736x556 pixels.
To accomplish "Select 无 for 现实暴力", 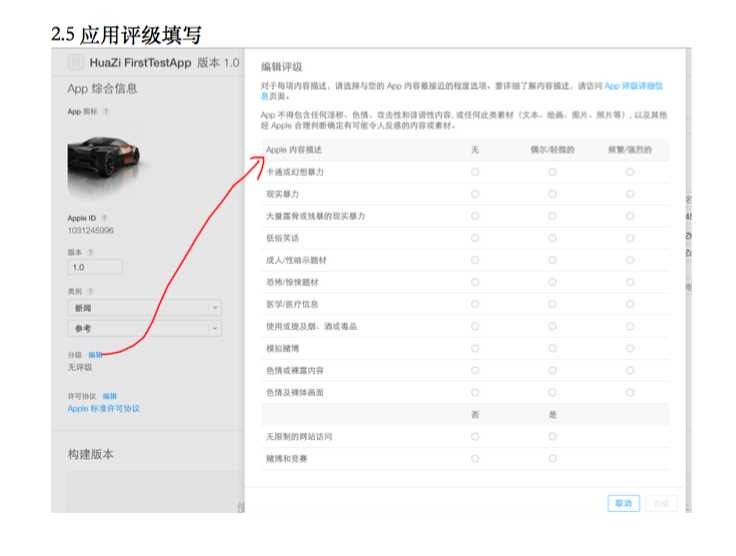I will point(475,194).
